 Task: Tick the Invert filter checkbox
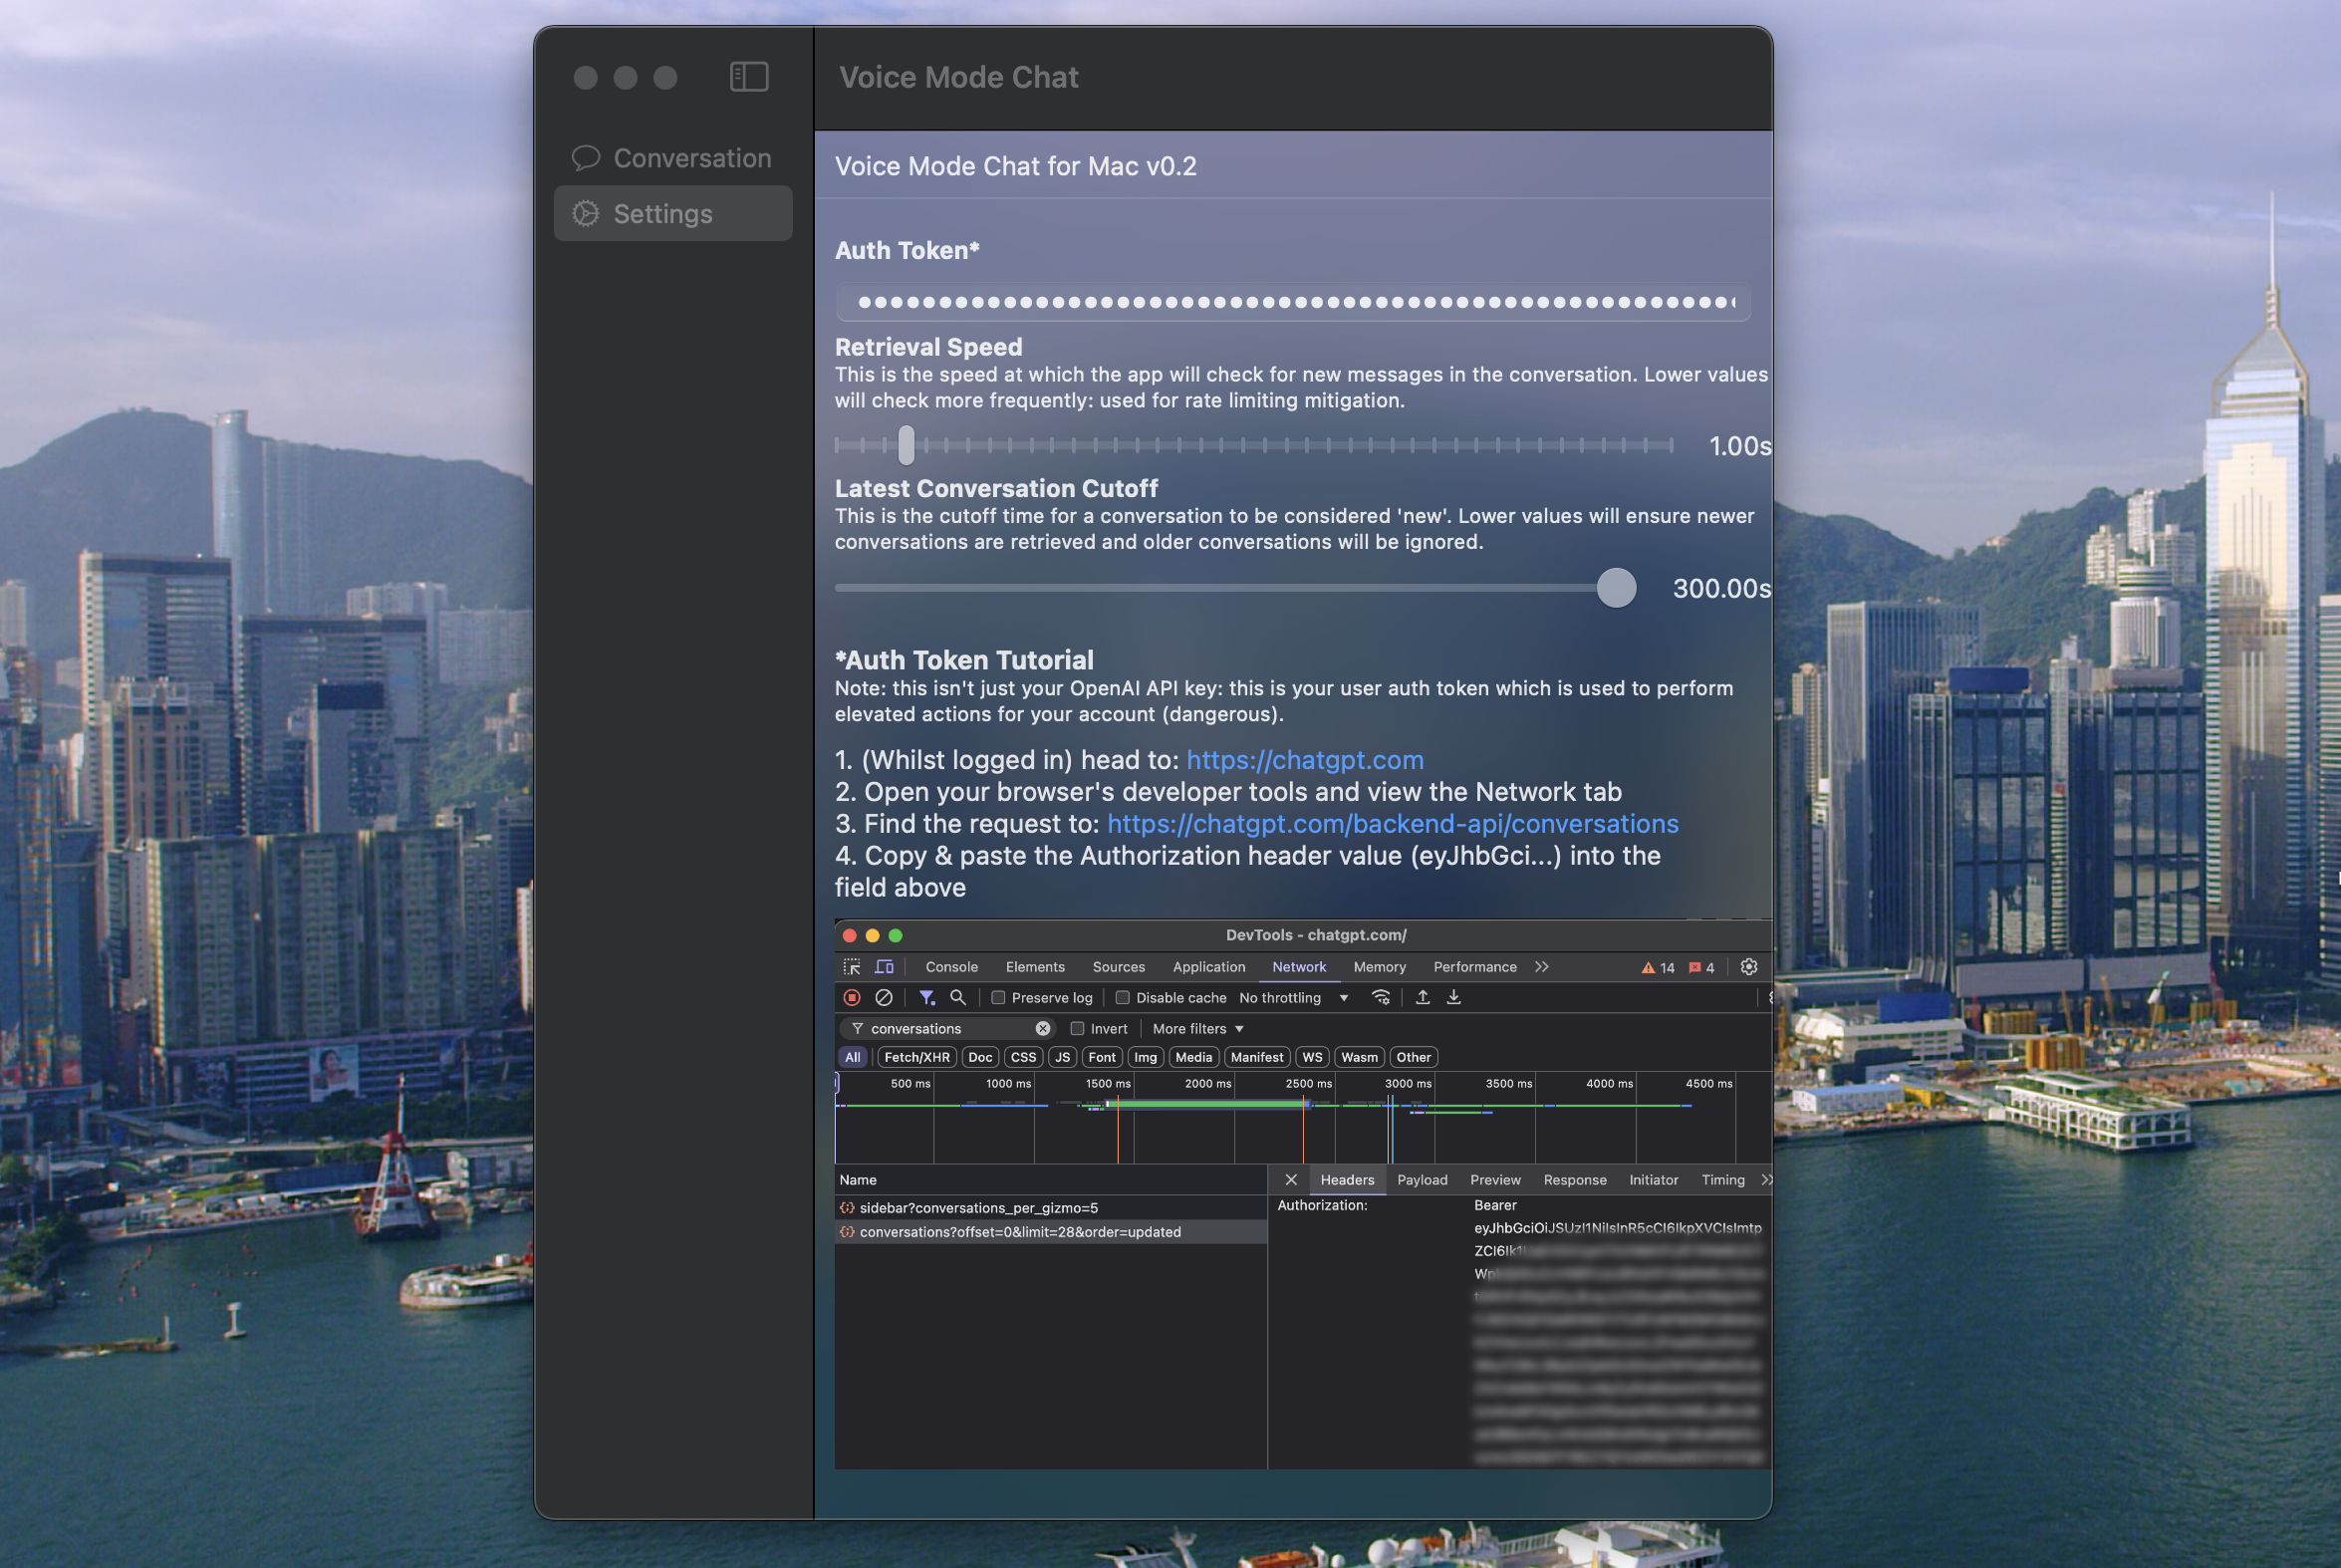point(1077,1029)
